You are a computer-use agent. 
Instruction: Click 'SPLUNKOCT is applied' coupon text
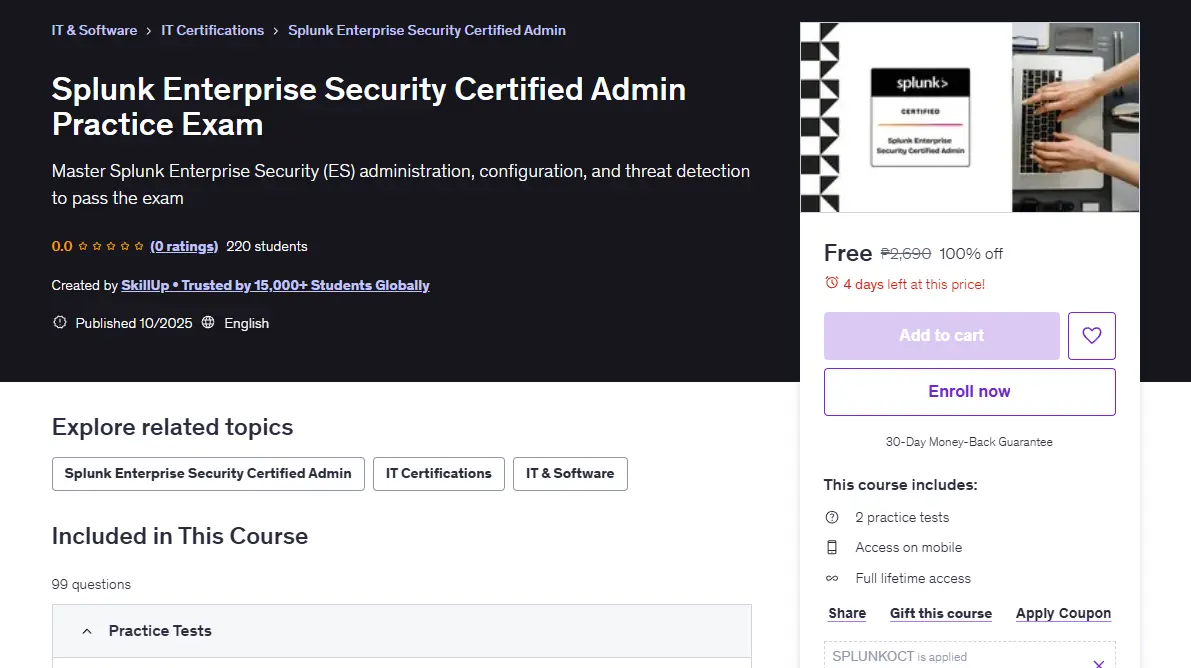point(899,656)
